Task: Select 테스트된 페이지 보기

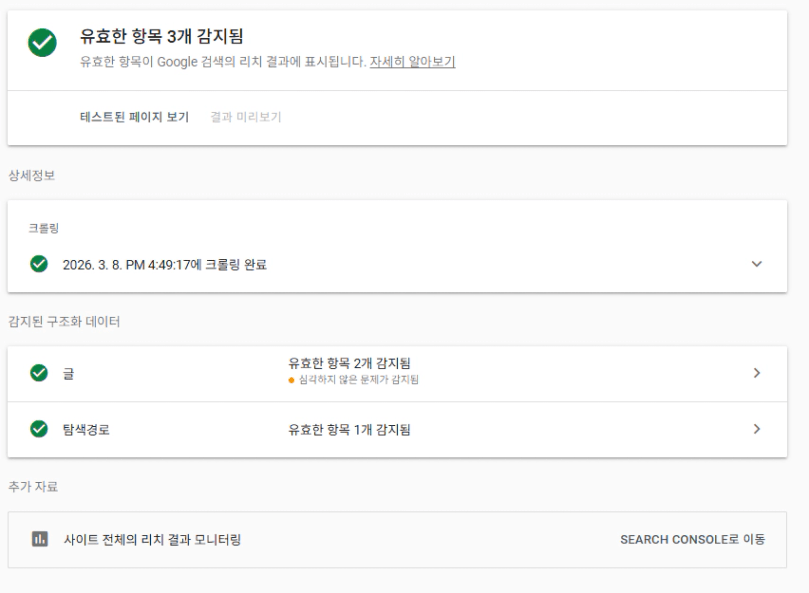Action: (134, 117)
